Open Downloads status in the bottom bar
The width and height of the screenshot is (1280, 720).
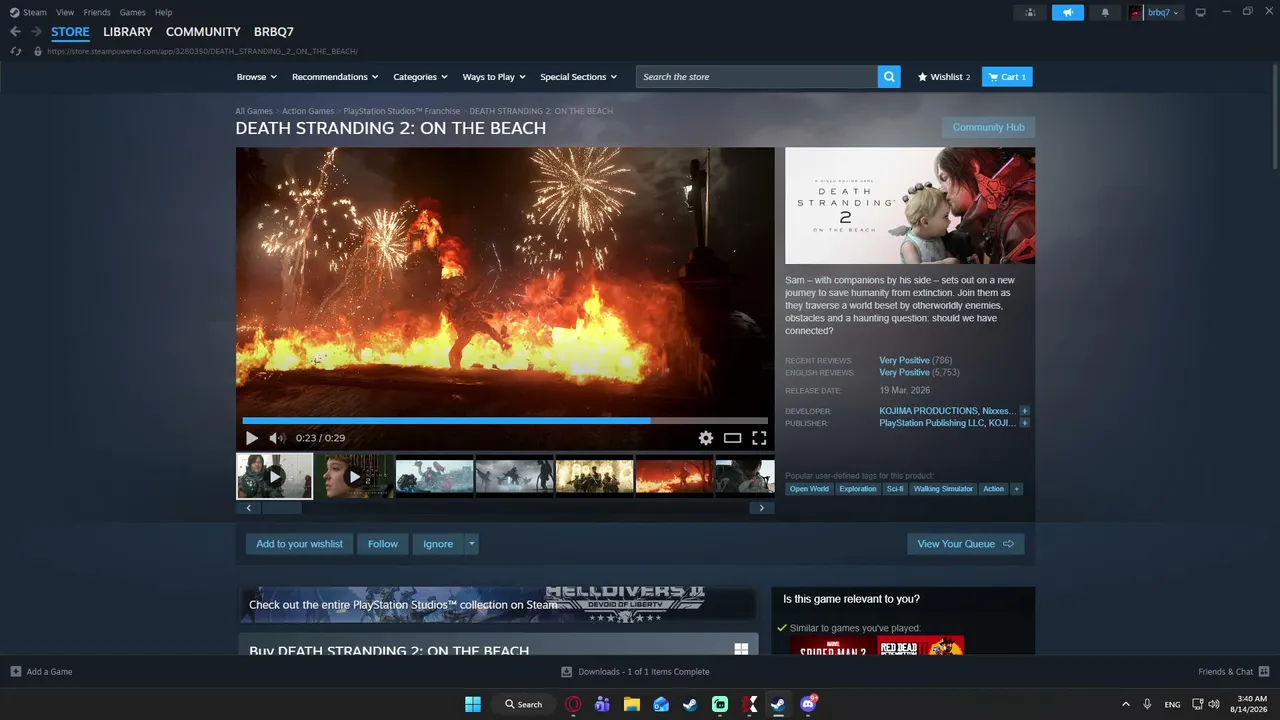(x=636, y=672)
